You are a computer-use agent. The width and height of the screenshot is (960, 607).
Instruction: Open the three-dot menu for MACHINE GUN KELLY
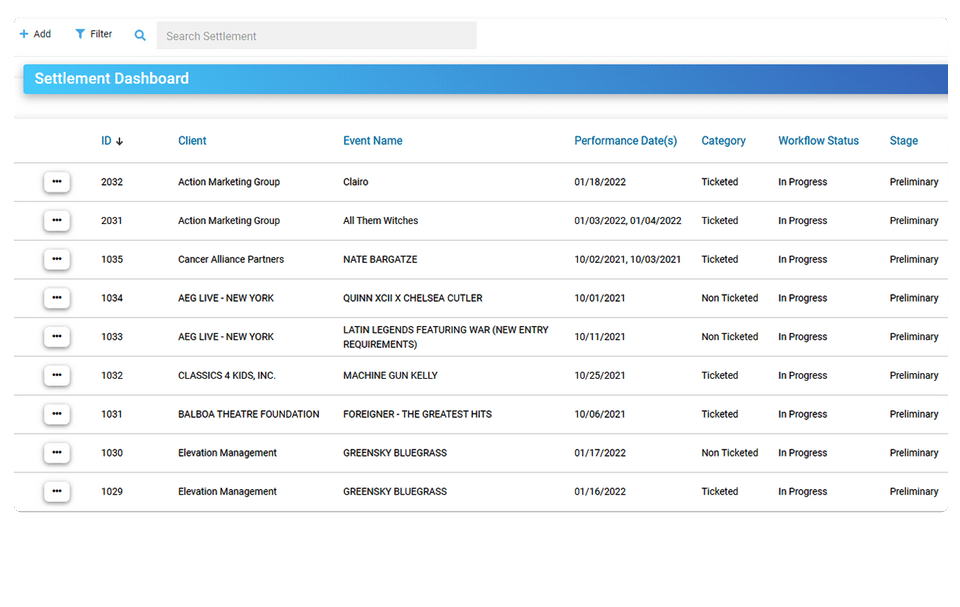click(57, 375)
